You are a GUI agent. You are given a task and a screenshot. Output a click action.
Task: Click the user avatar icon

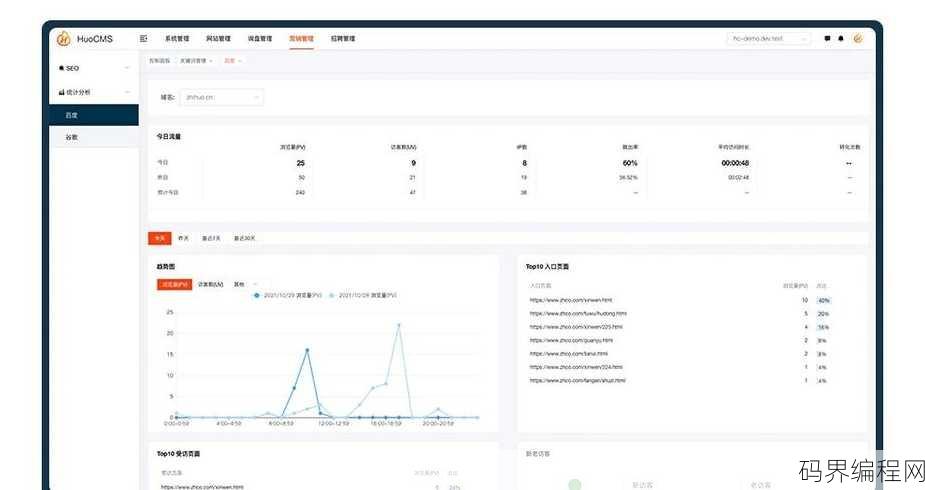858,38
